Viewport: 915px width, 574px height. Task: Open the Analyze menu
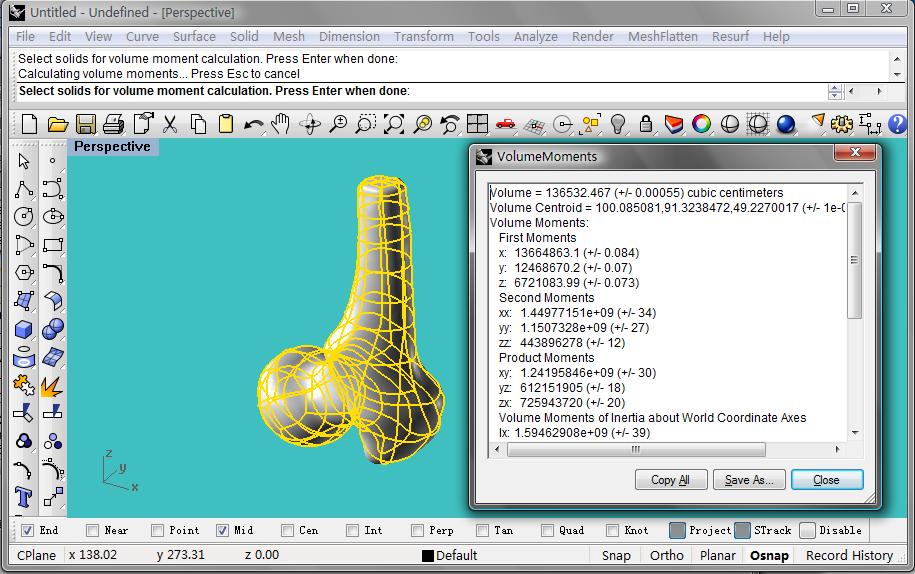point(535,36)
